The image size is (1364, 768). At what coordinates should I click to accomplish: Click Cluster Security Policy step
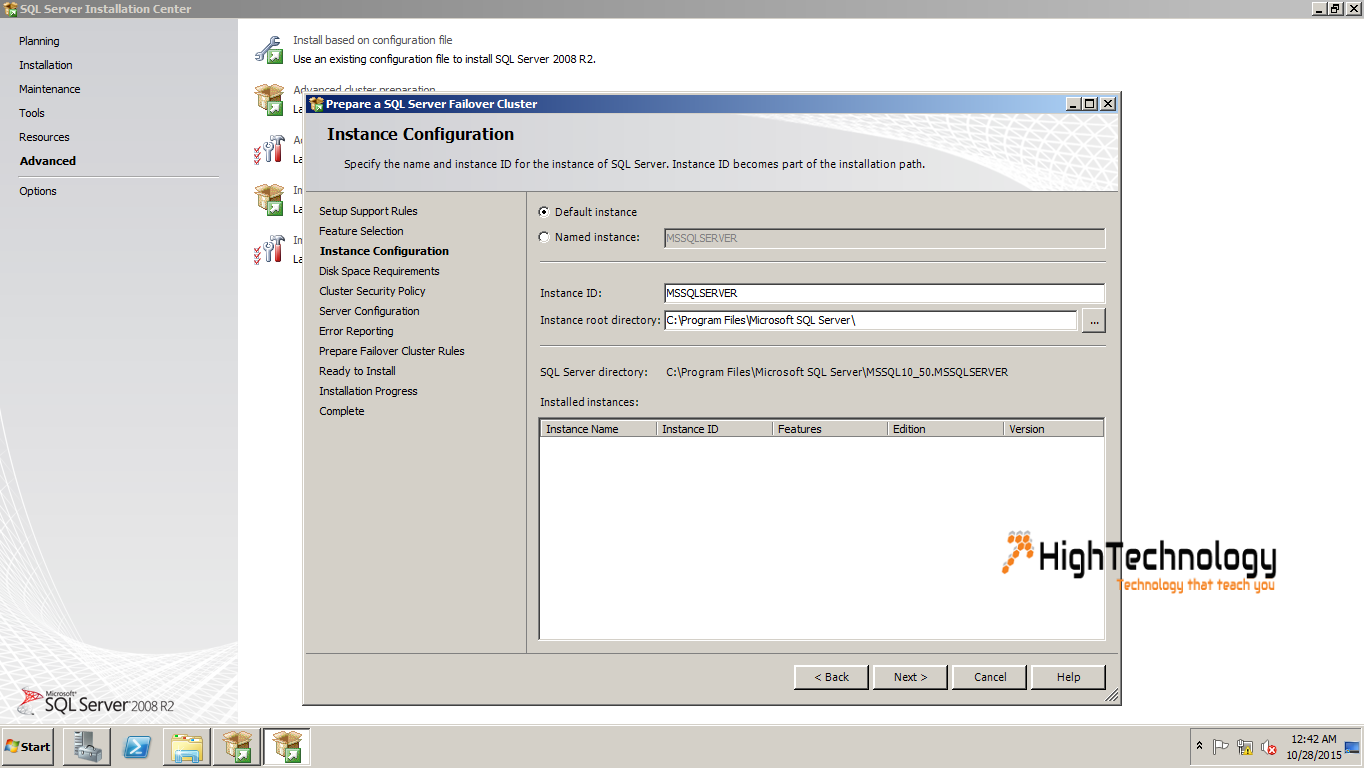(372, 291)
